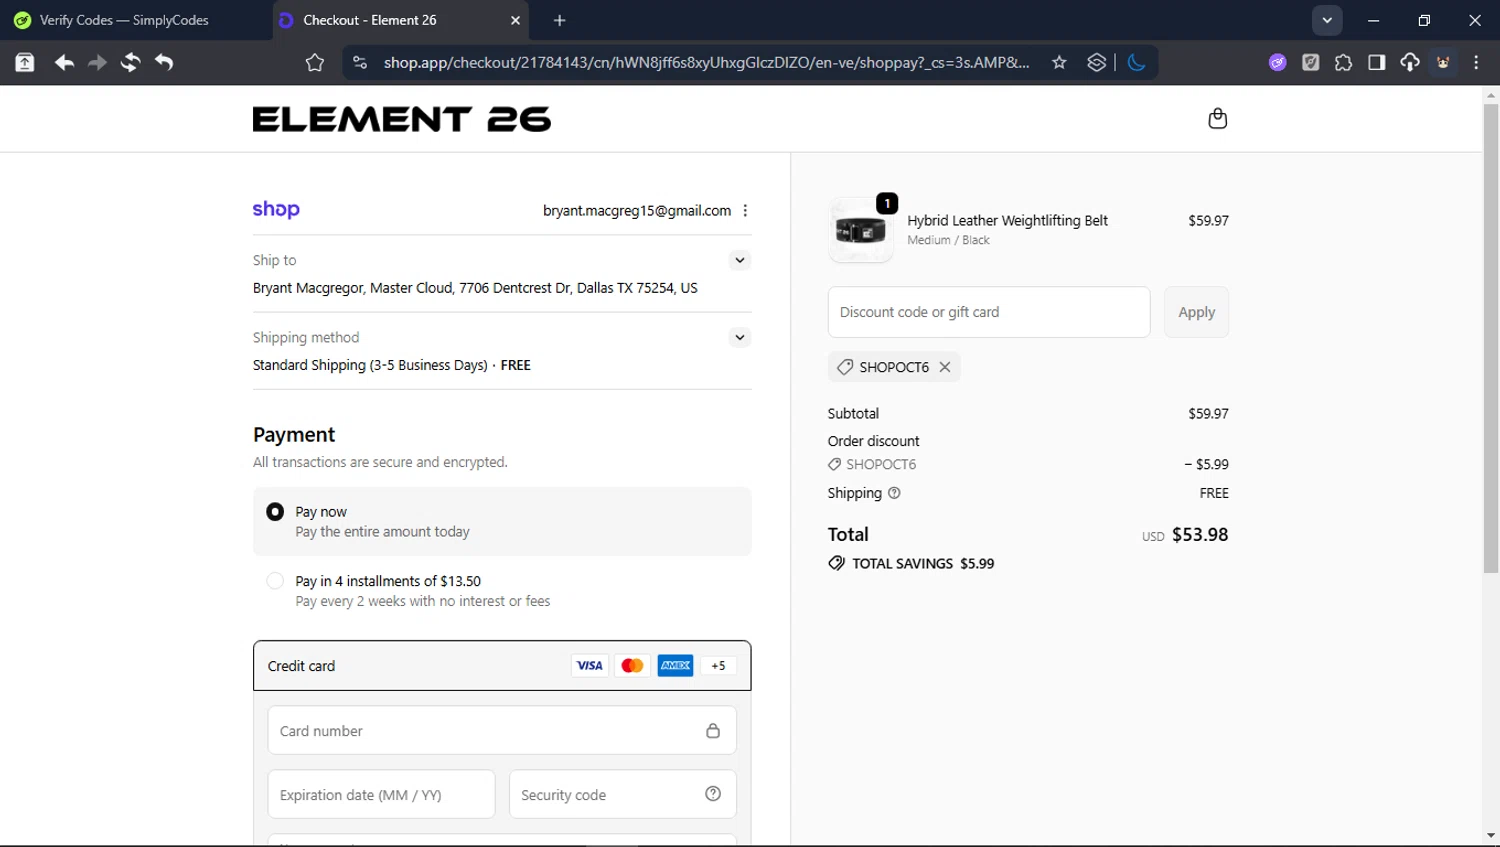Click the TOTAL SAVINGS $5.99 text
1500x847 pixels.
pyautogui.click(x=923, y=564)
